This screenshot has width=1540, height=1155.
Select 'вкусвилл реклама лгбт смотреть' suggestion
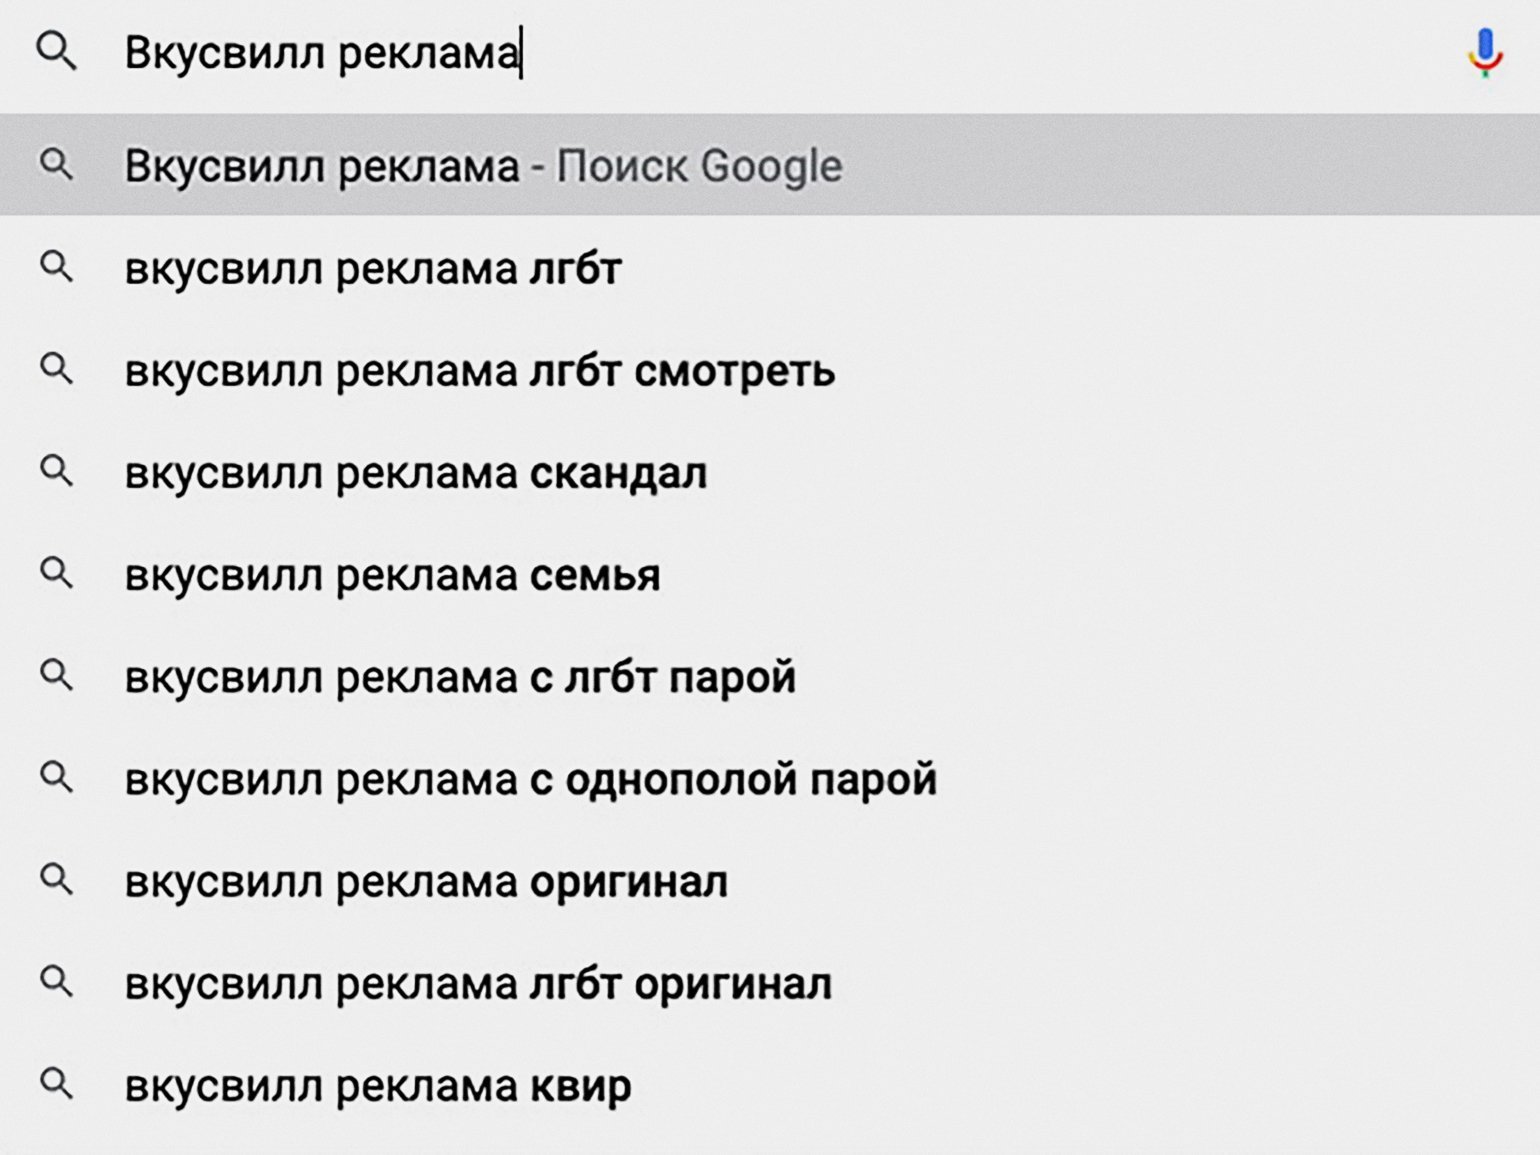[x=770, y=370]
